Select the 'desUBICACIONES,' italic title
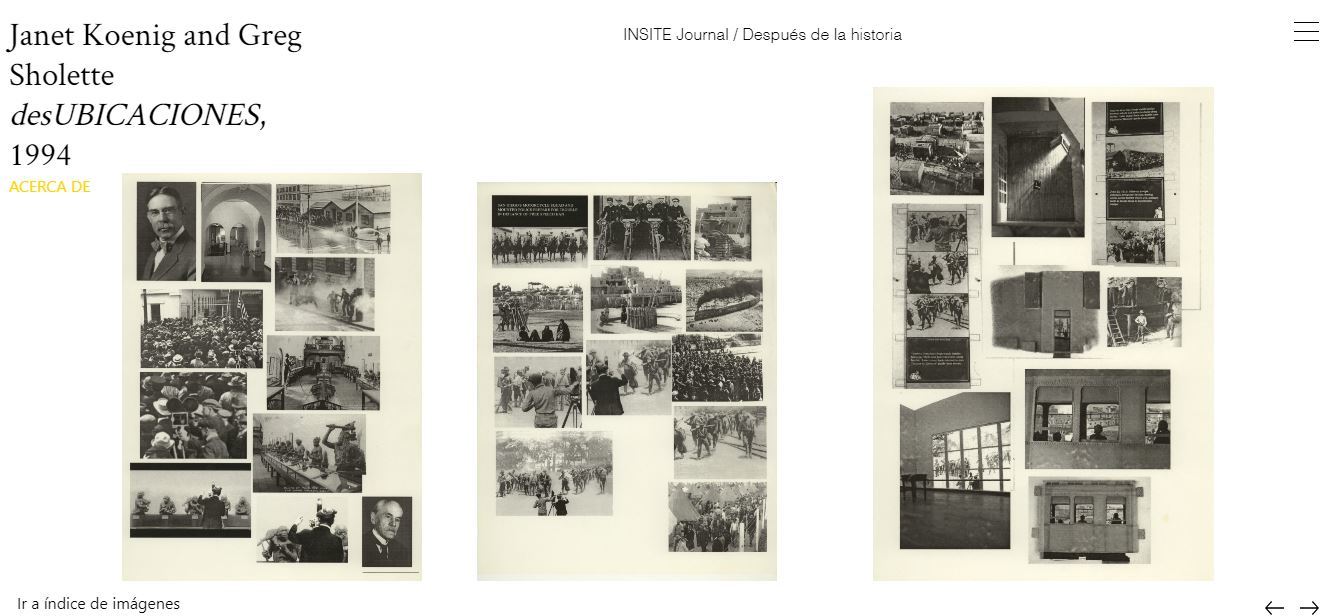 138,115
